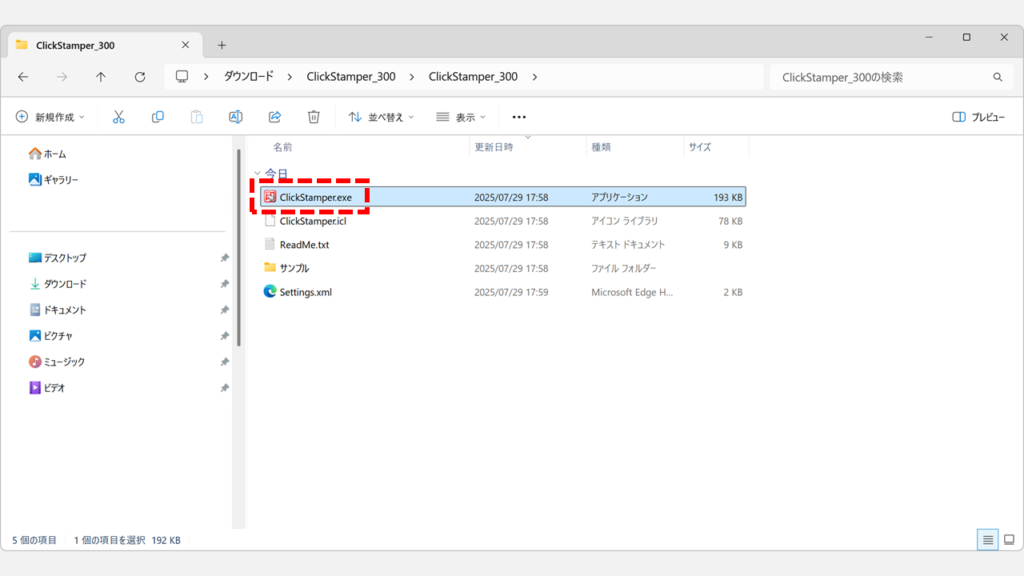The width and height of the screenshot is (1024, 576).
Task: Toggle the プレビュー preview pane
Action: (x=978, y=117)
